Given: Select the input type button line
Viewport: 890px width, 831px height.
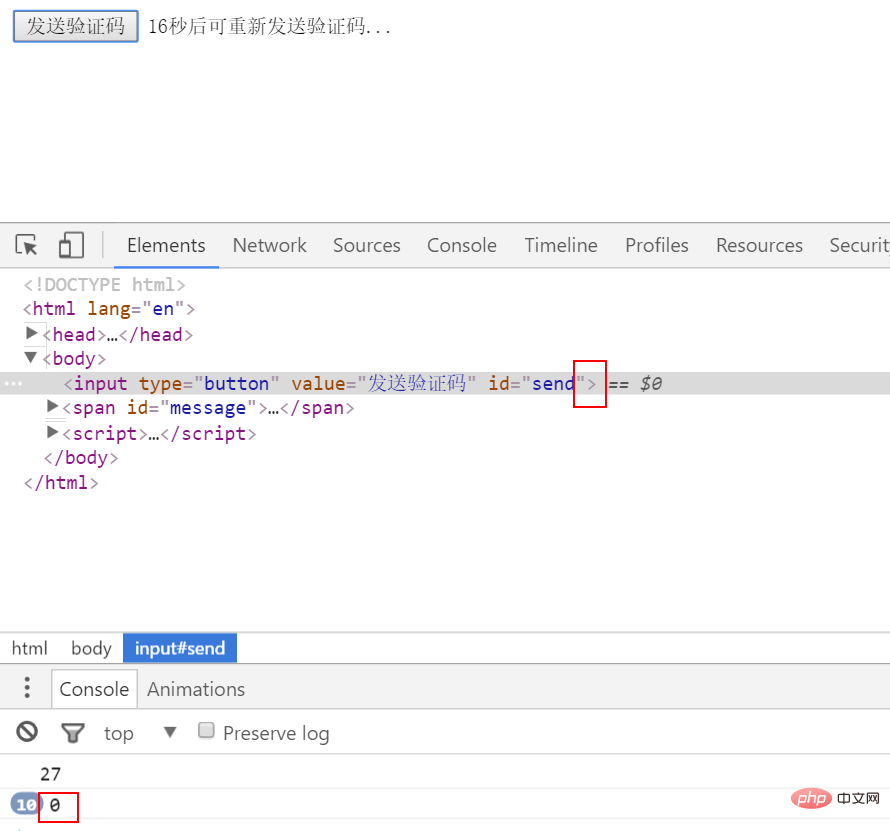Looking at the screenshot, I should (x=445, y=384).
